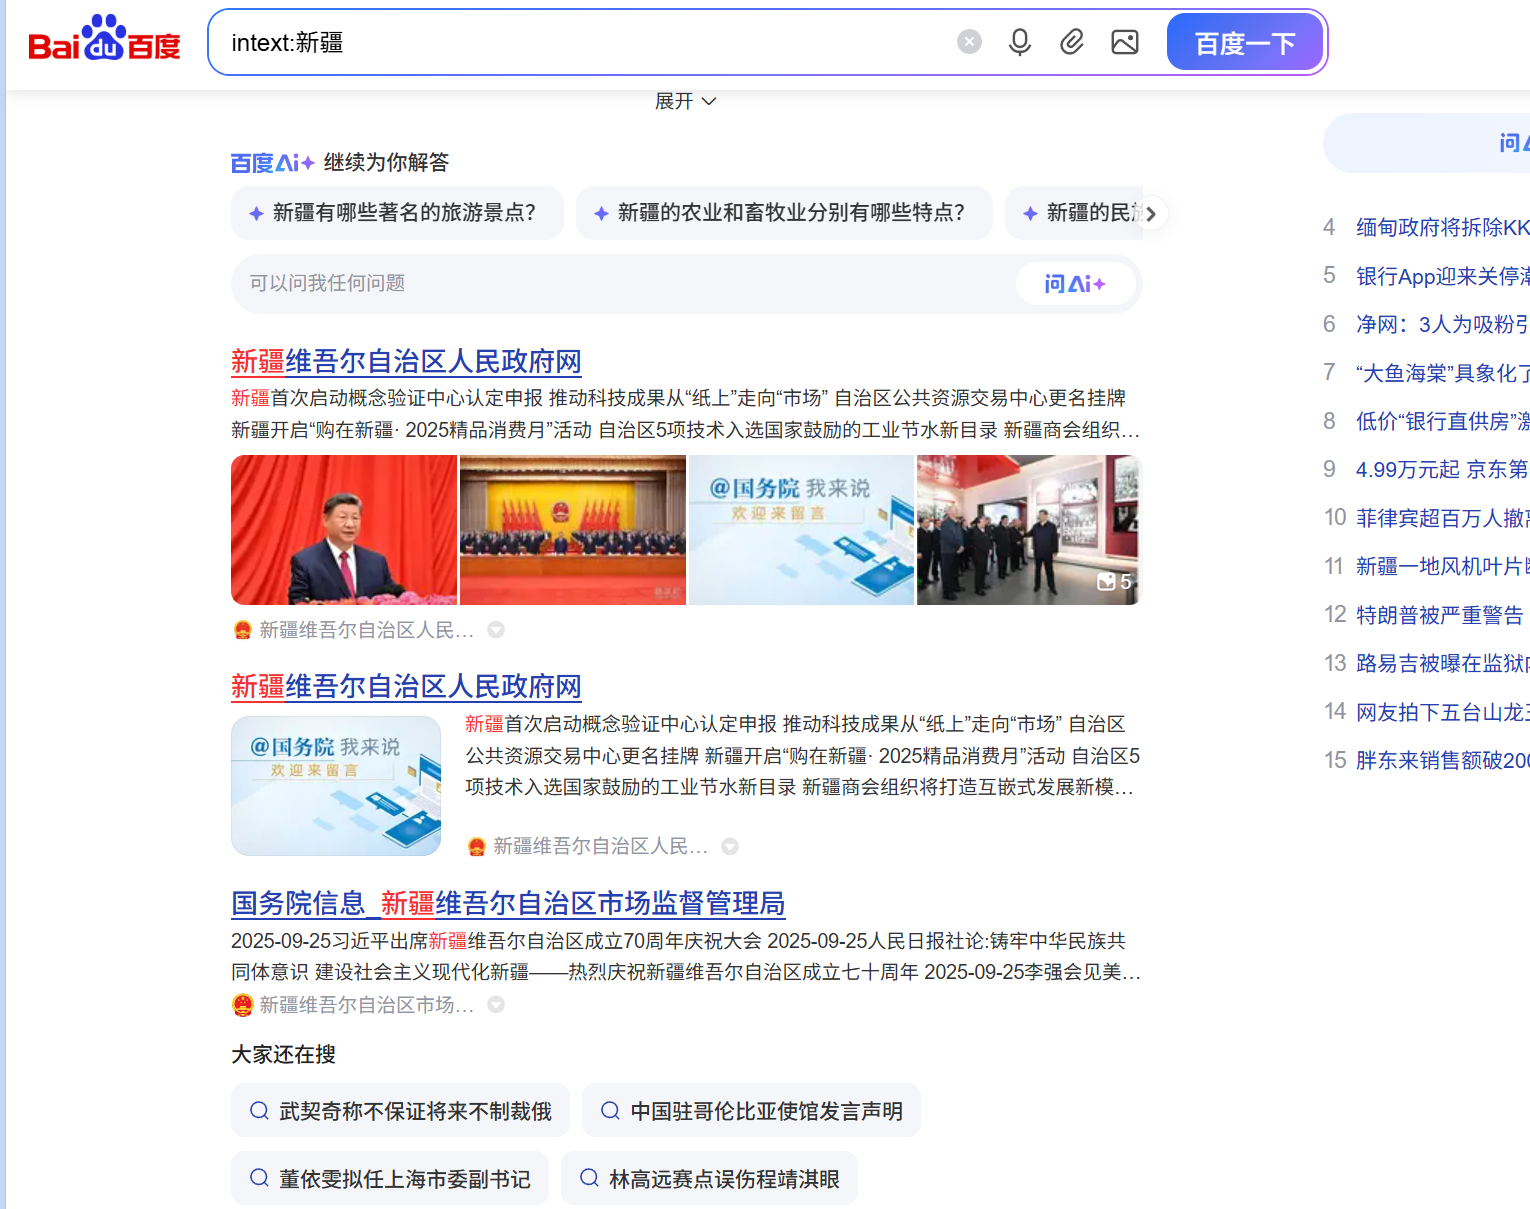This screenshot has height=1209, width=1530.
Task: Search related query 董依雯拟任上海市委副书记
Action: [x=390, y=1179]
